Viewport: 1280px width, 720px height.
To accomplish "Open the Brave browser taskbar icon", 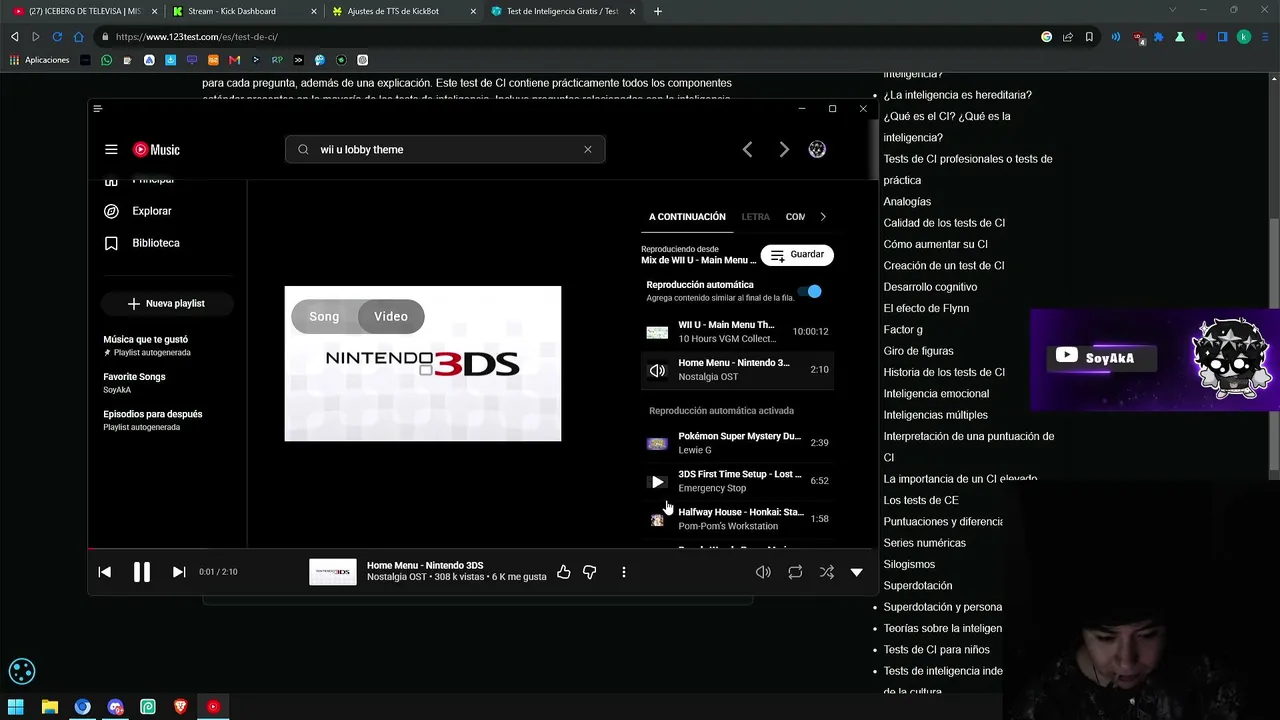I will (x=181, y=707).
